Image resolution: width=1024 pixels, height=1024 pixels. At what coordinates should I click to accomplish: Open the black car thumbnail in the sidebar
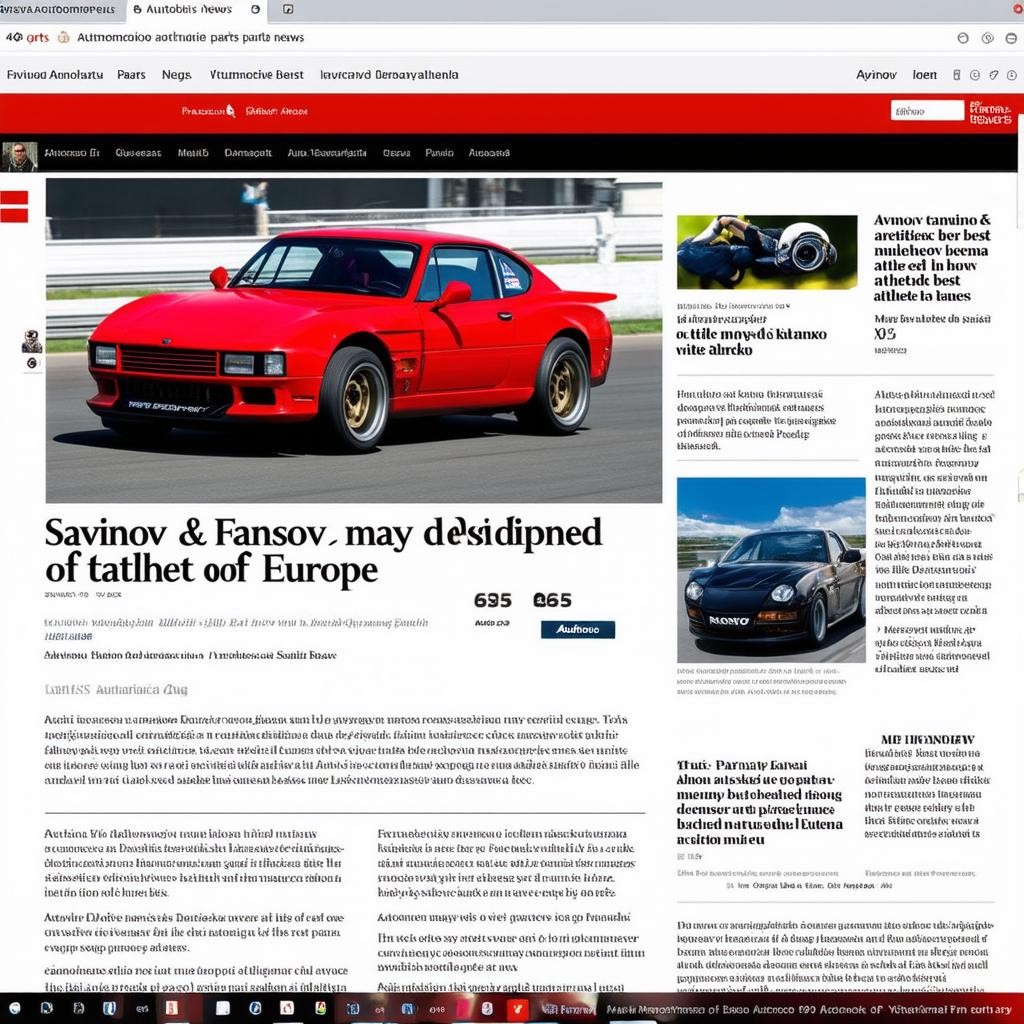[x=770, y=570]
